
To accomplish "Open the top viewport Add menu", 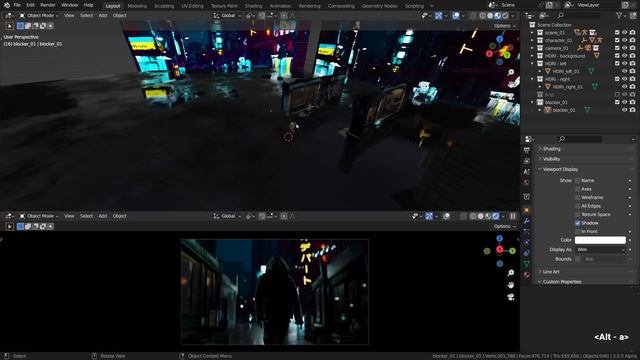I will point(103,16).
